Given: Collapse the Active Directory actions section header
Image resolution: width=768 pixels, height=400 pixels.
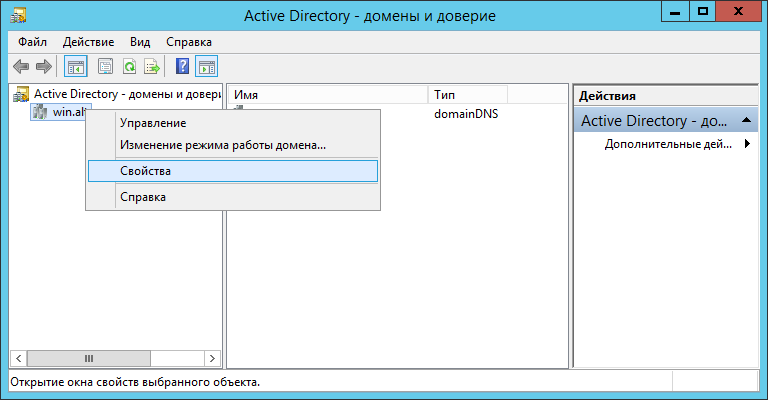Looking at the screenshot, I should click(748, 121).
